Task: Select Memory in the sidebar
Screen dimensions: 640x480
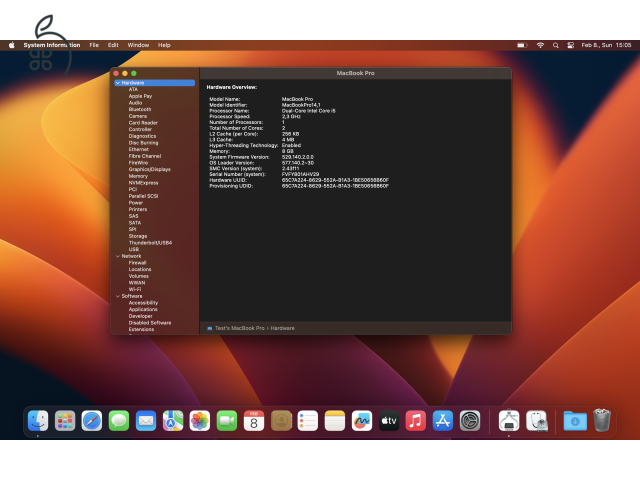Action: pyautogui.click(x=138, y=176)
